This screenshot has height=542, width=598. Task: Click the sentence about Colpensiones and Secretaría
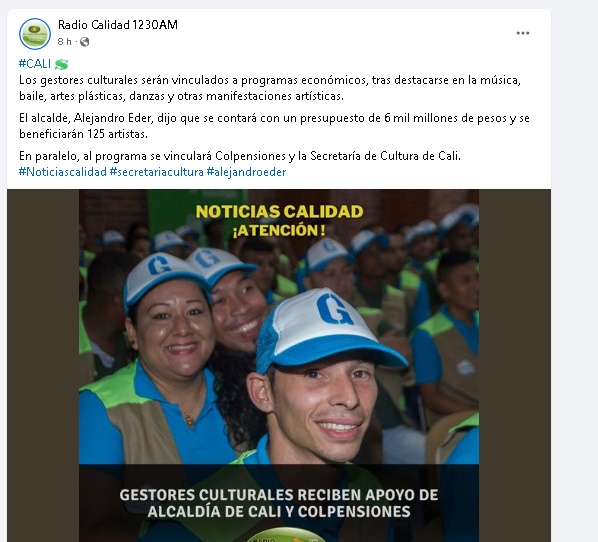tap(240, 156)
